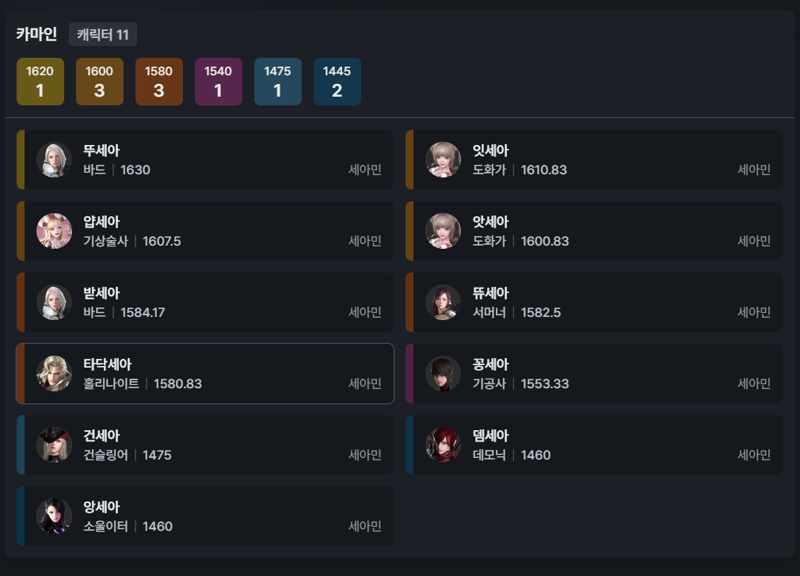
Task: Select the 1475 level group badge
Action: coord(278,82)
